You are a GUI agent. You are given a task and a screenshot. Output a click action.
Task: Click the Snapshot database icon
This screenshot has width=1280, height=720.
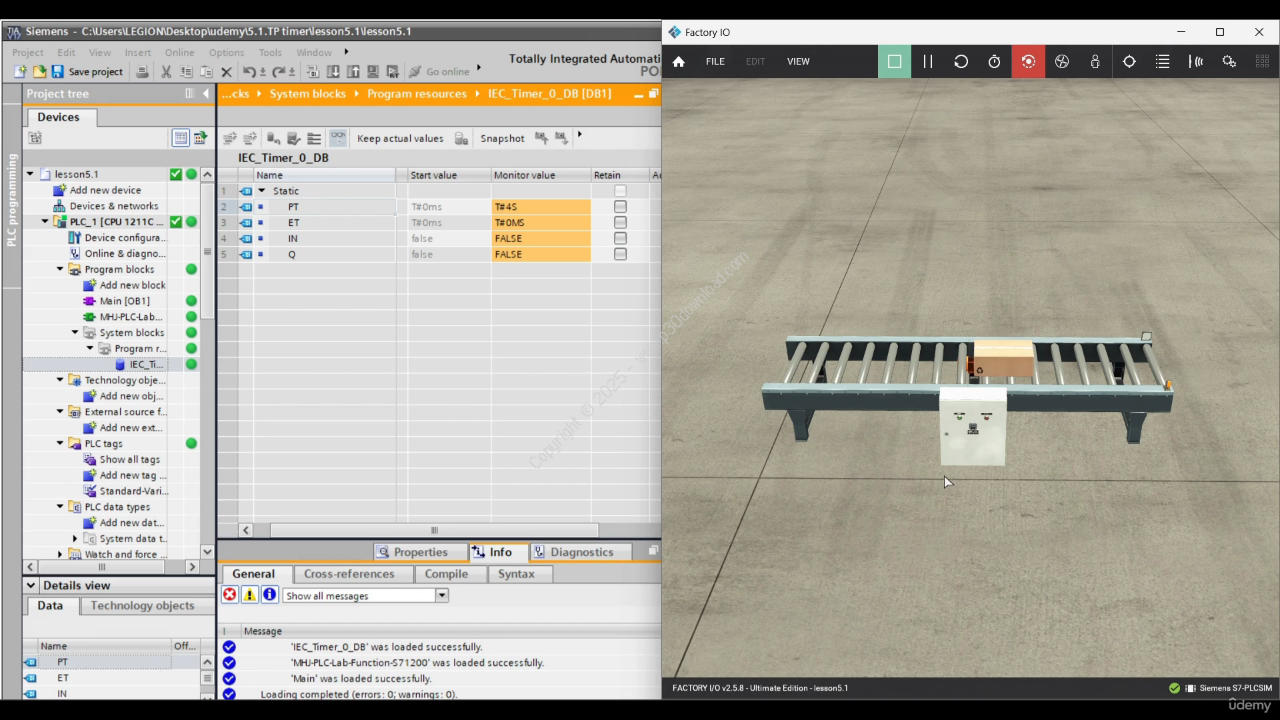tap(461, 138)
